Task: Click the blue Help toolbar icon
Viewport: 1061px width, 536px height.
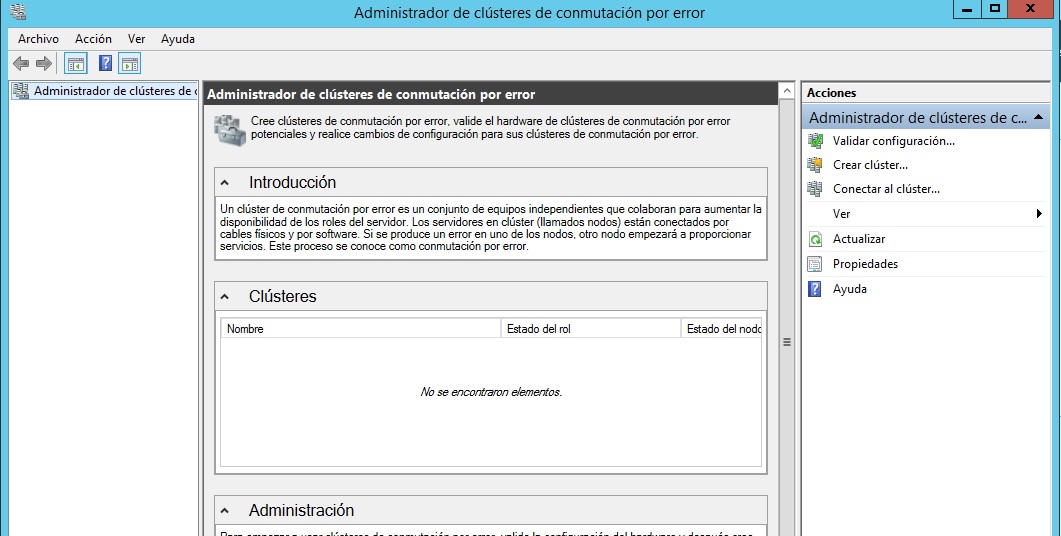Action: (105, 64)
